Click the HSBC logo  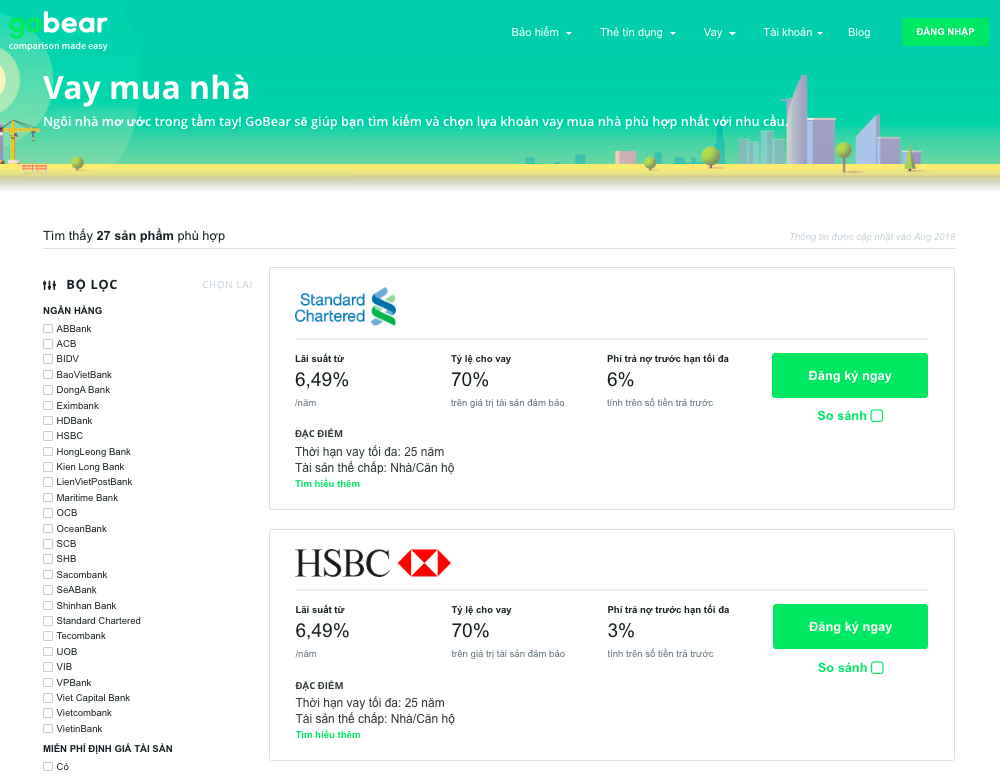click(x=372, y=563)
